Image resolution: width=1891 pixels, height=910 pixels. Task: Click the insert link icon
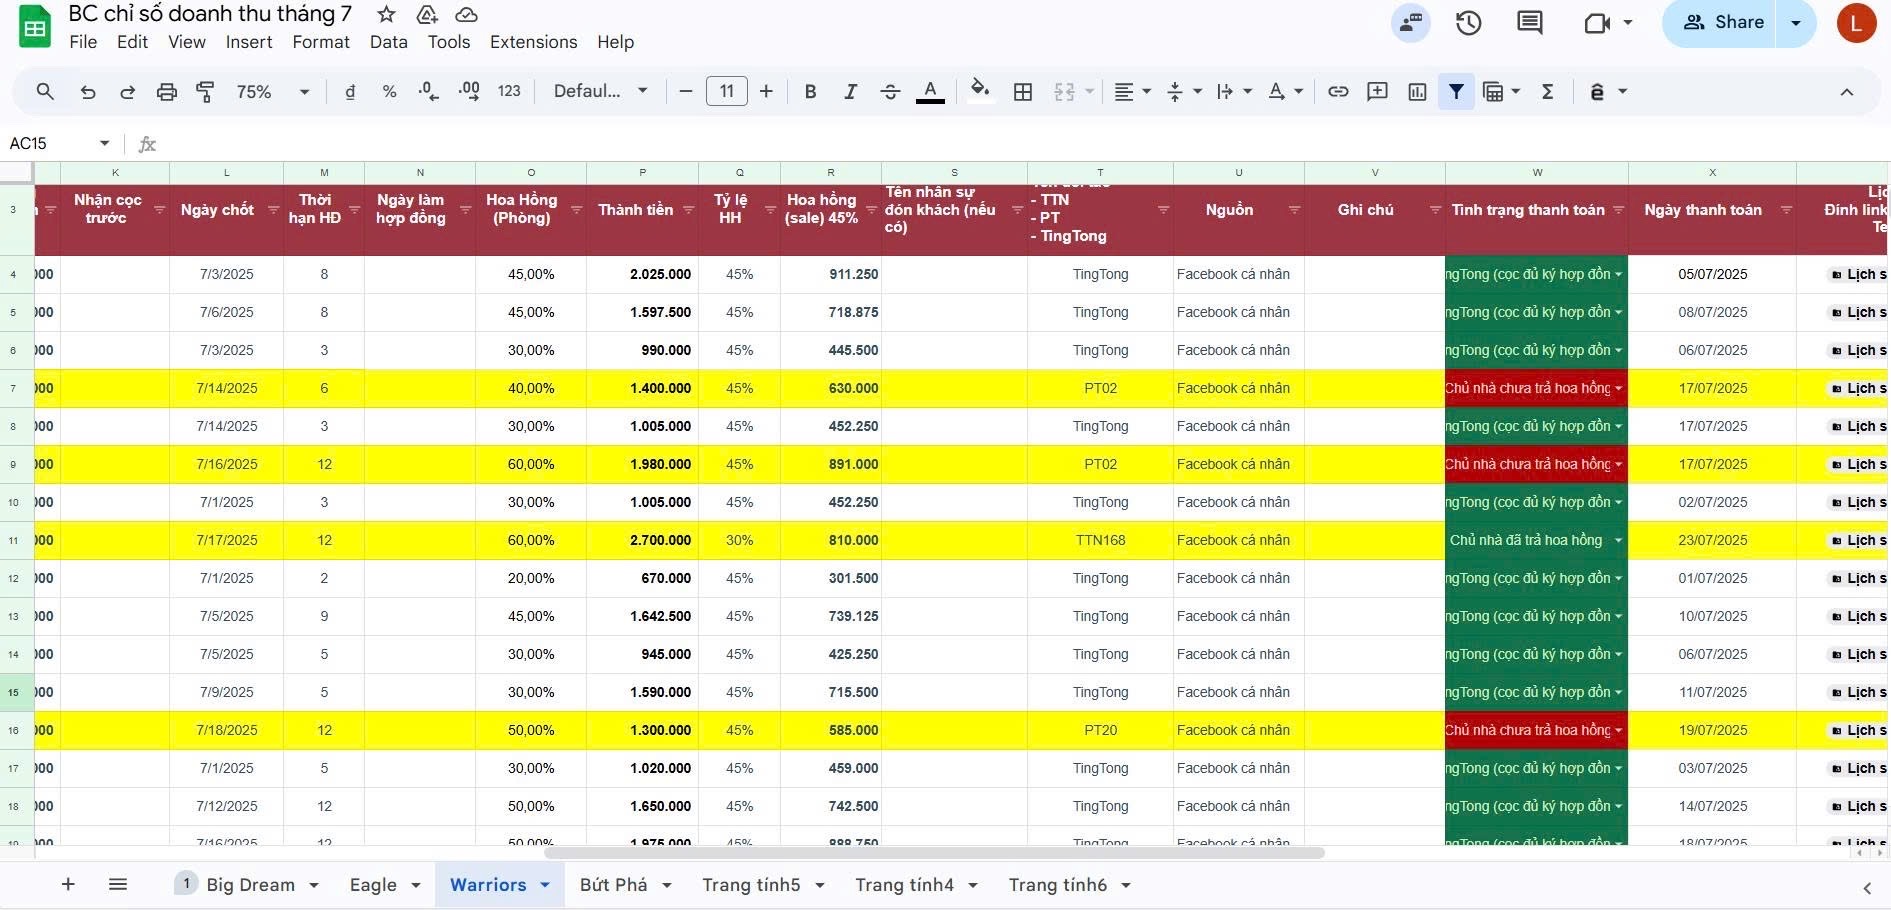pos(1337,92)
